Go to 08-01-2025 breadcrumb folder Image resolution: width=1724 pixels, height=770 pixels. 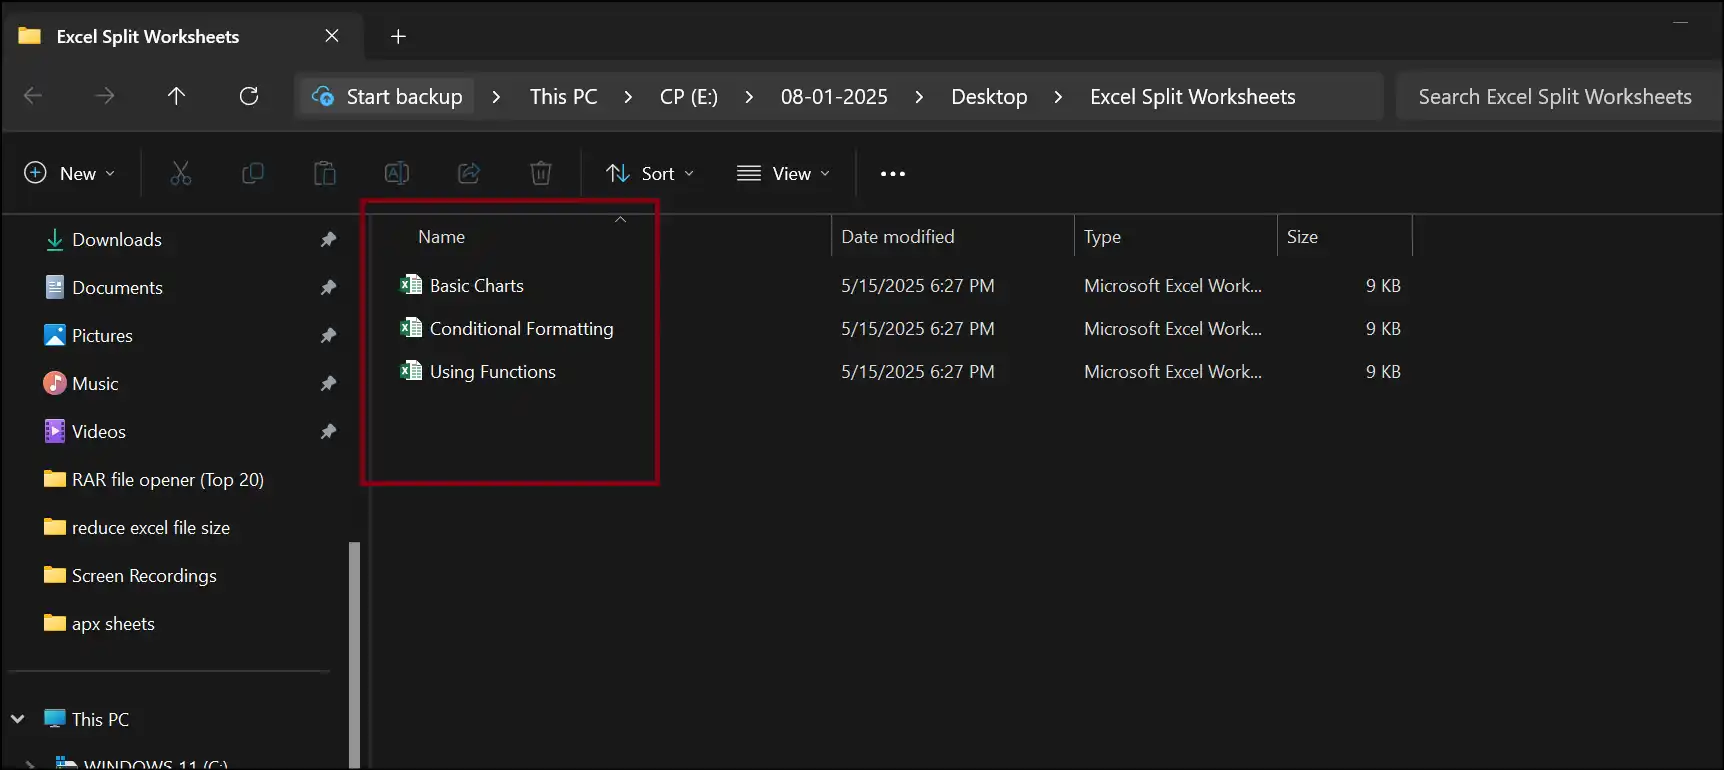[834, 97]
